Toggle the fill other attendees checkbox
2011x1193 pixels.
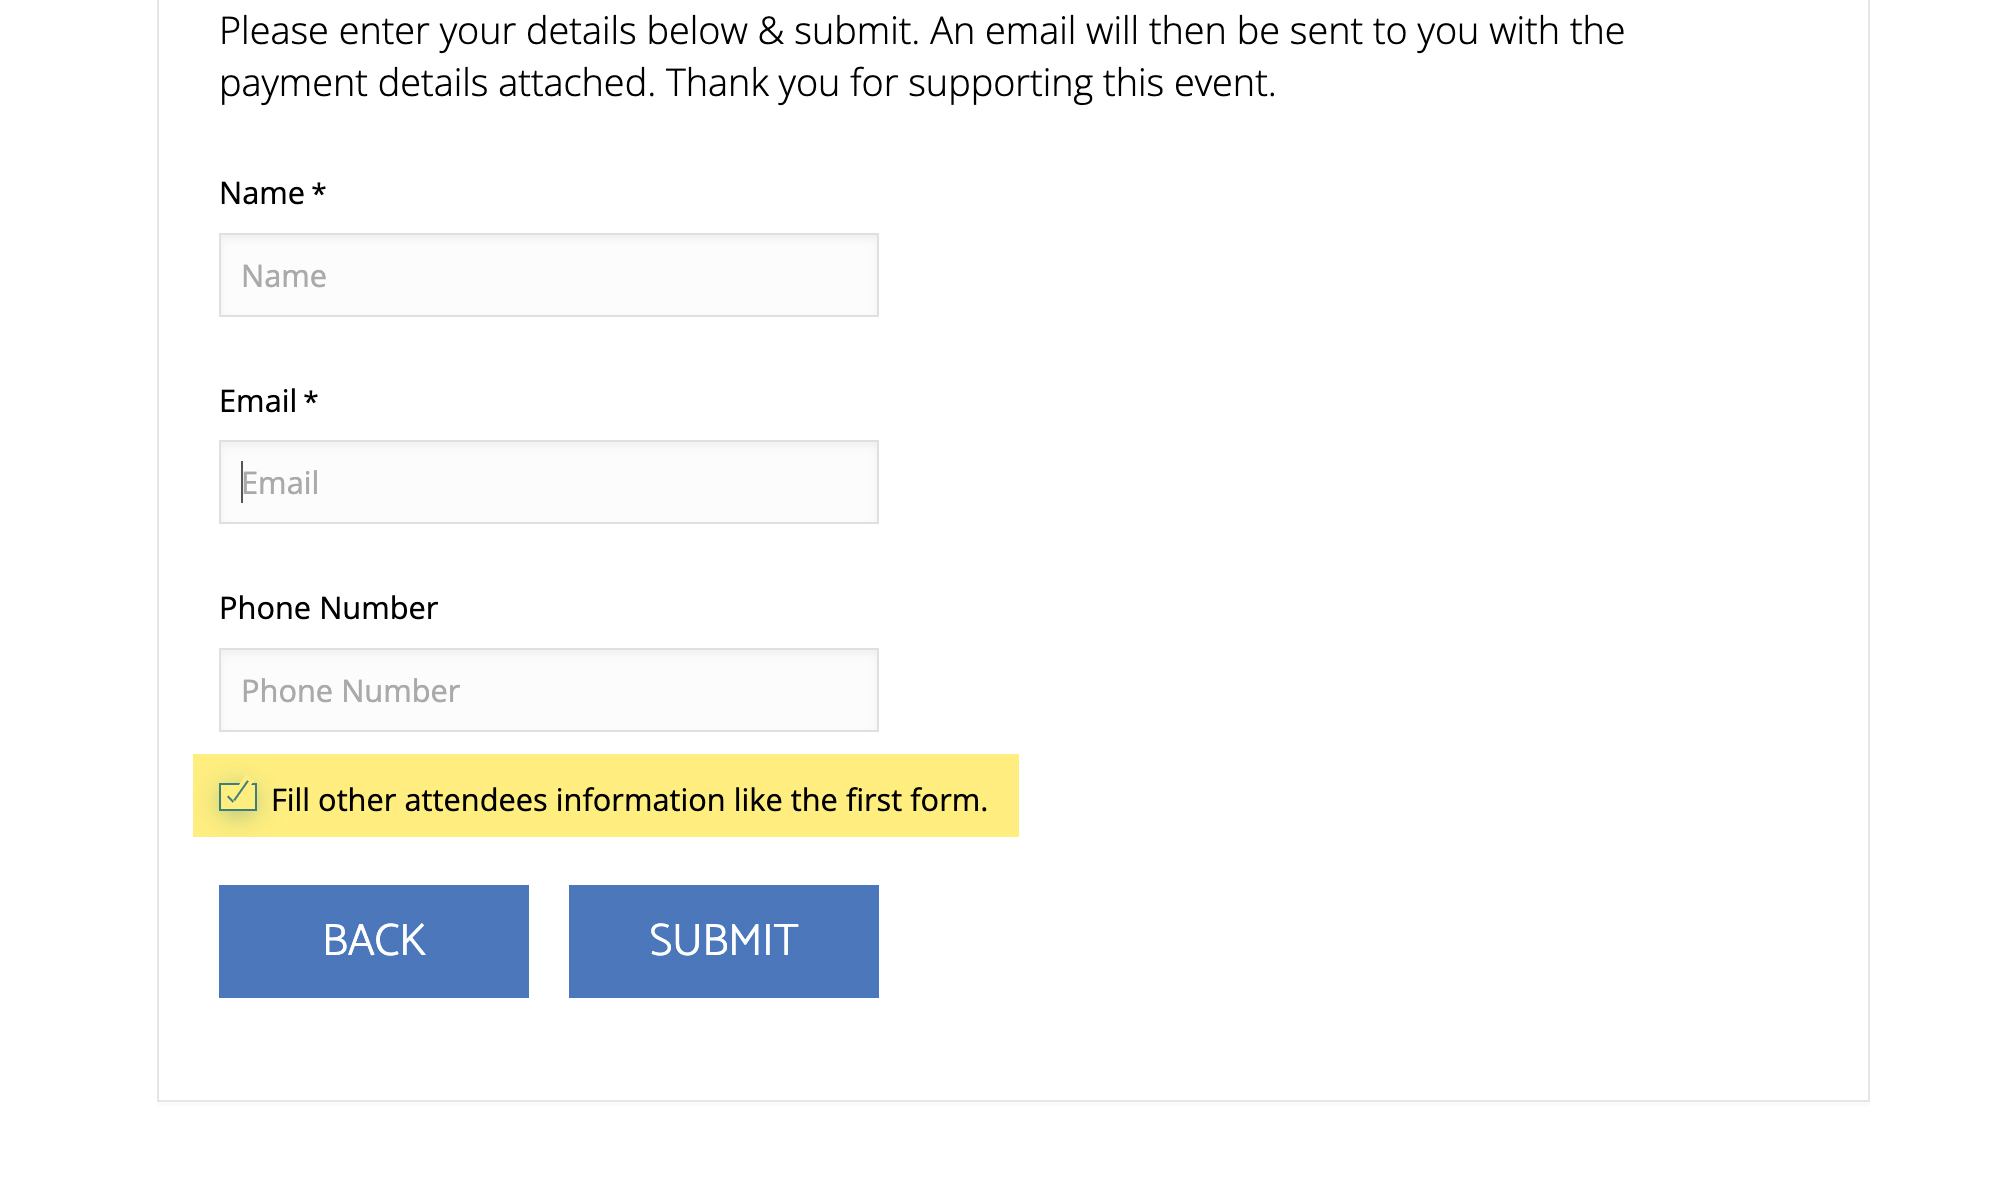pos(237,797)
